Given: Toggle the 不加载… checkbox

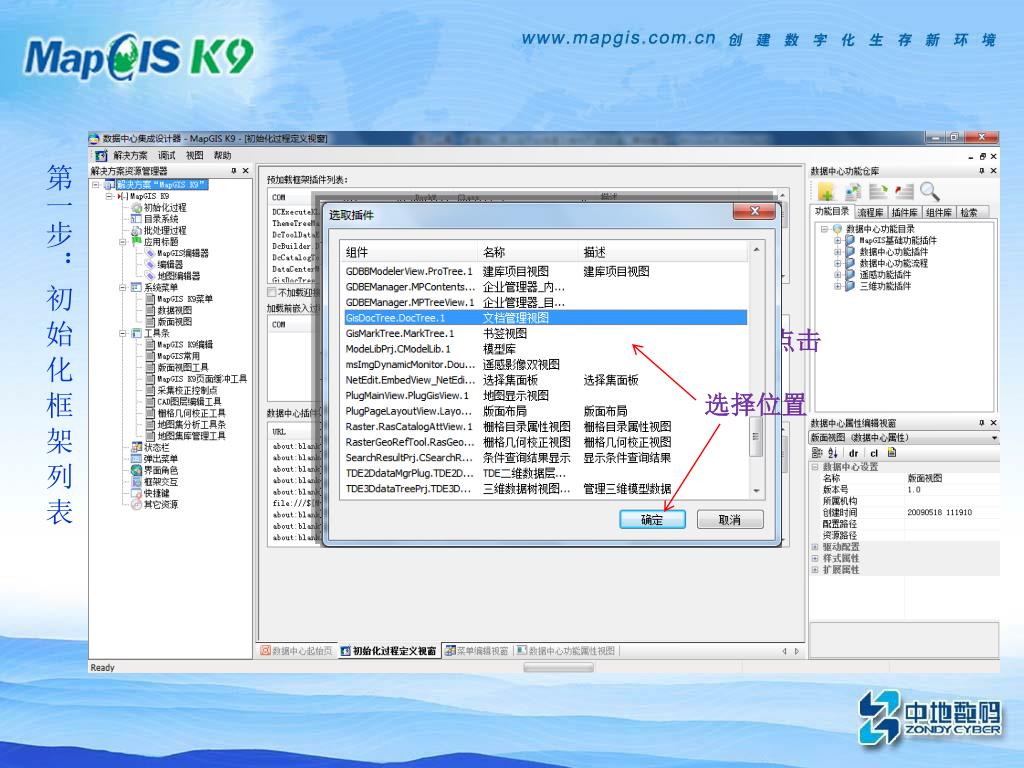Looking at the screenshot, I should (272, 293).
